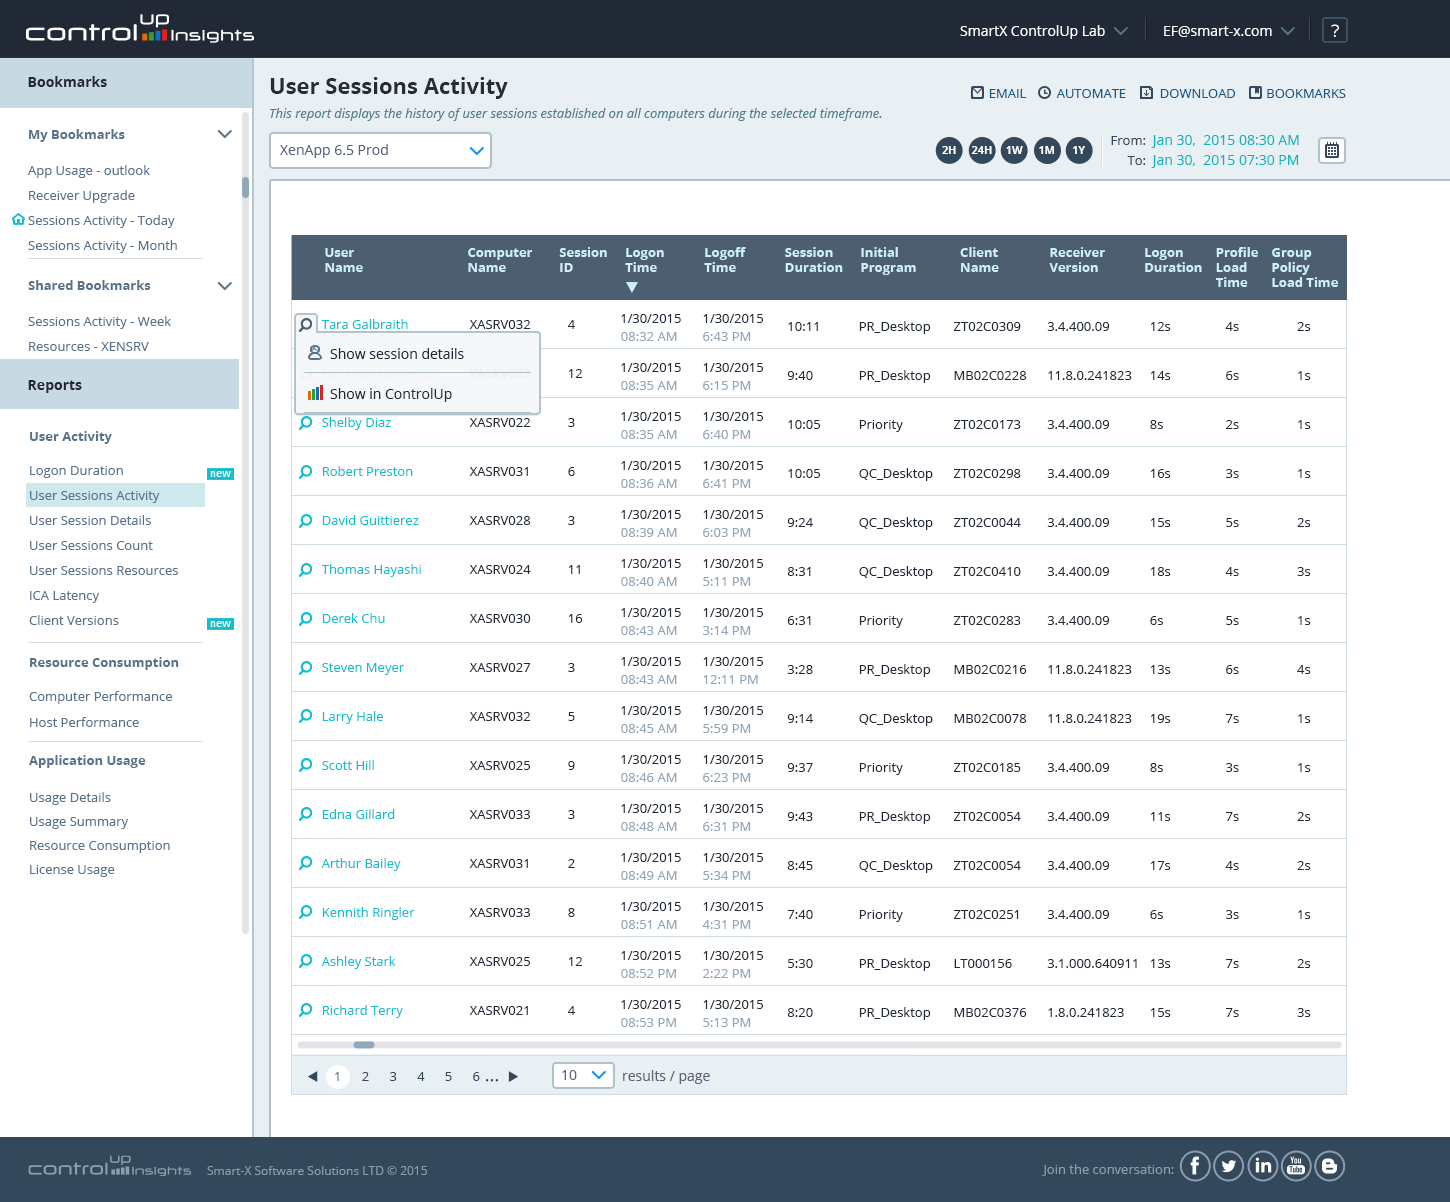Open the License Usage report
This screenshot has width=1450, height=1202.
coord(72,869)
